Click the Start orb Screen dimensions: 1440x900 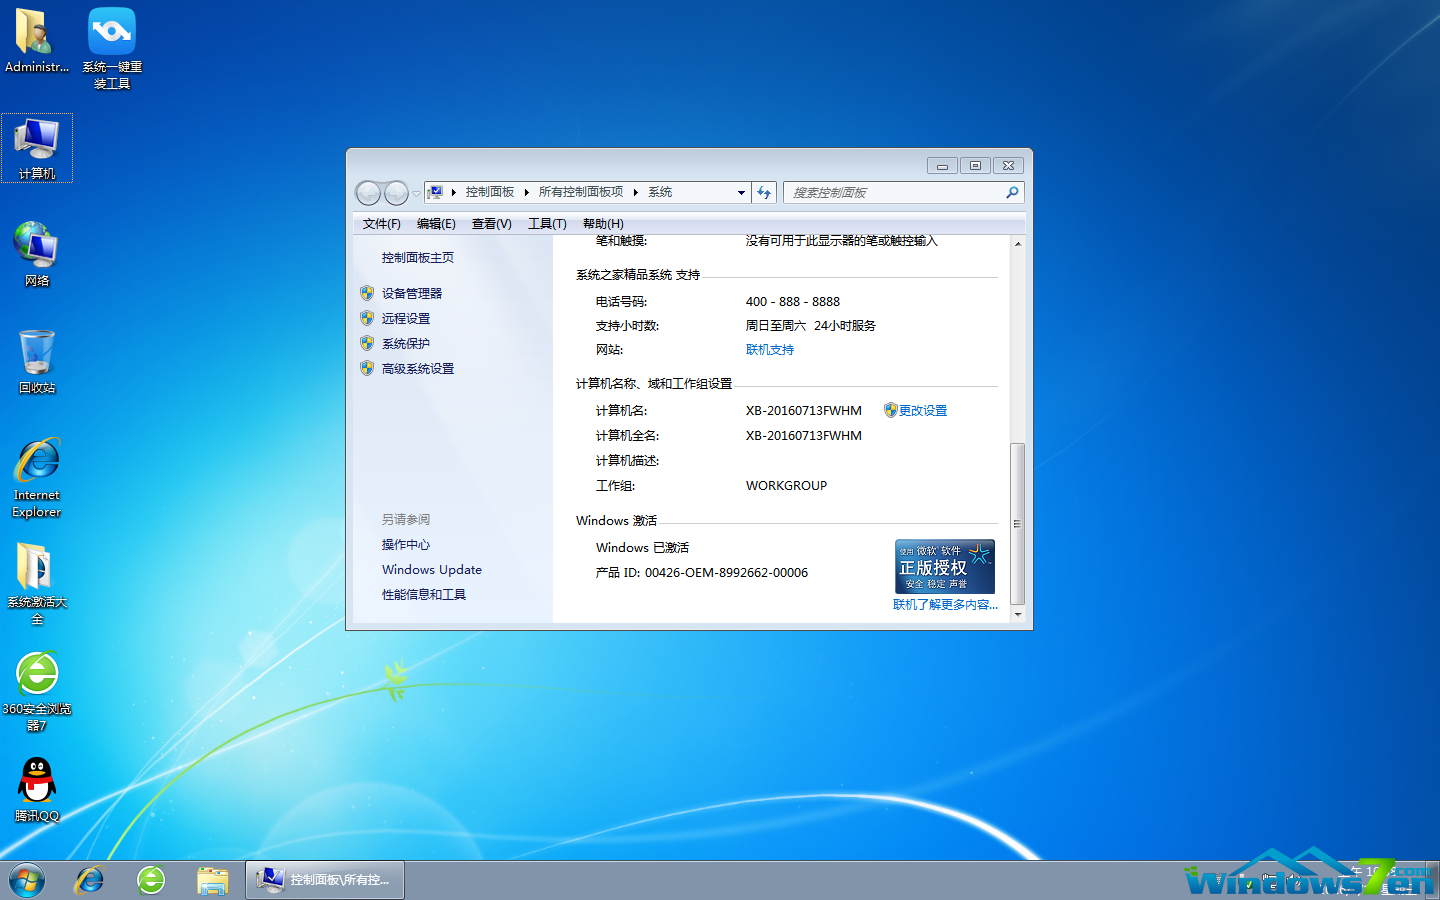[x=25, y=880]
